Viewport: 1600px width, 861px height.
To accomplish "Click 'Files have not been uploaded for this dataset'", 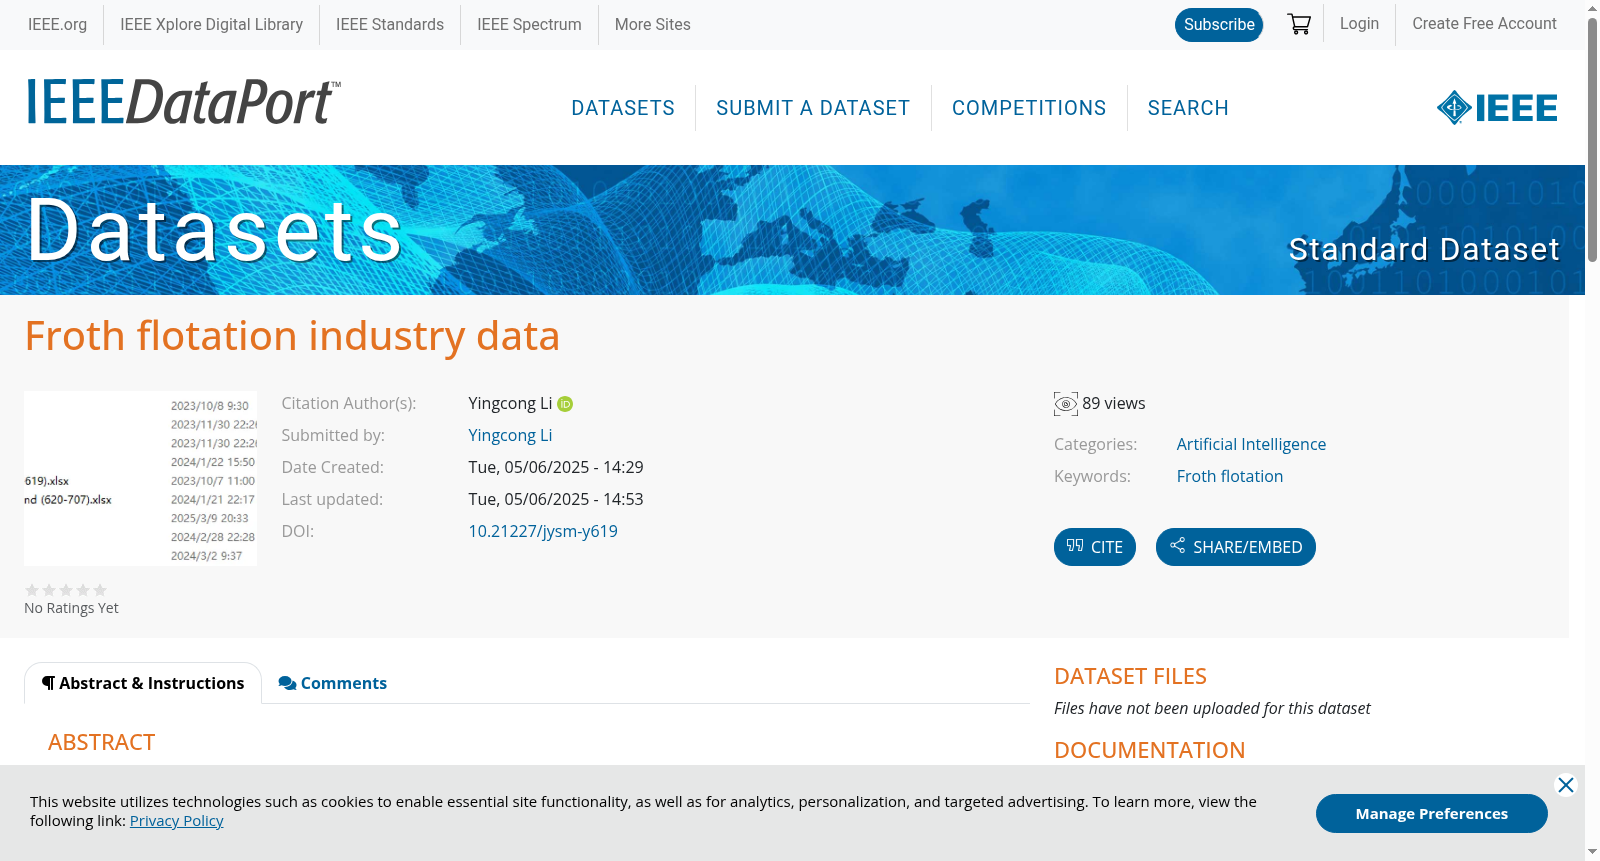I will [x=1212, y=709].
